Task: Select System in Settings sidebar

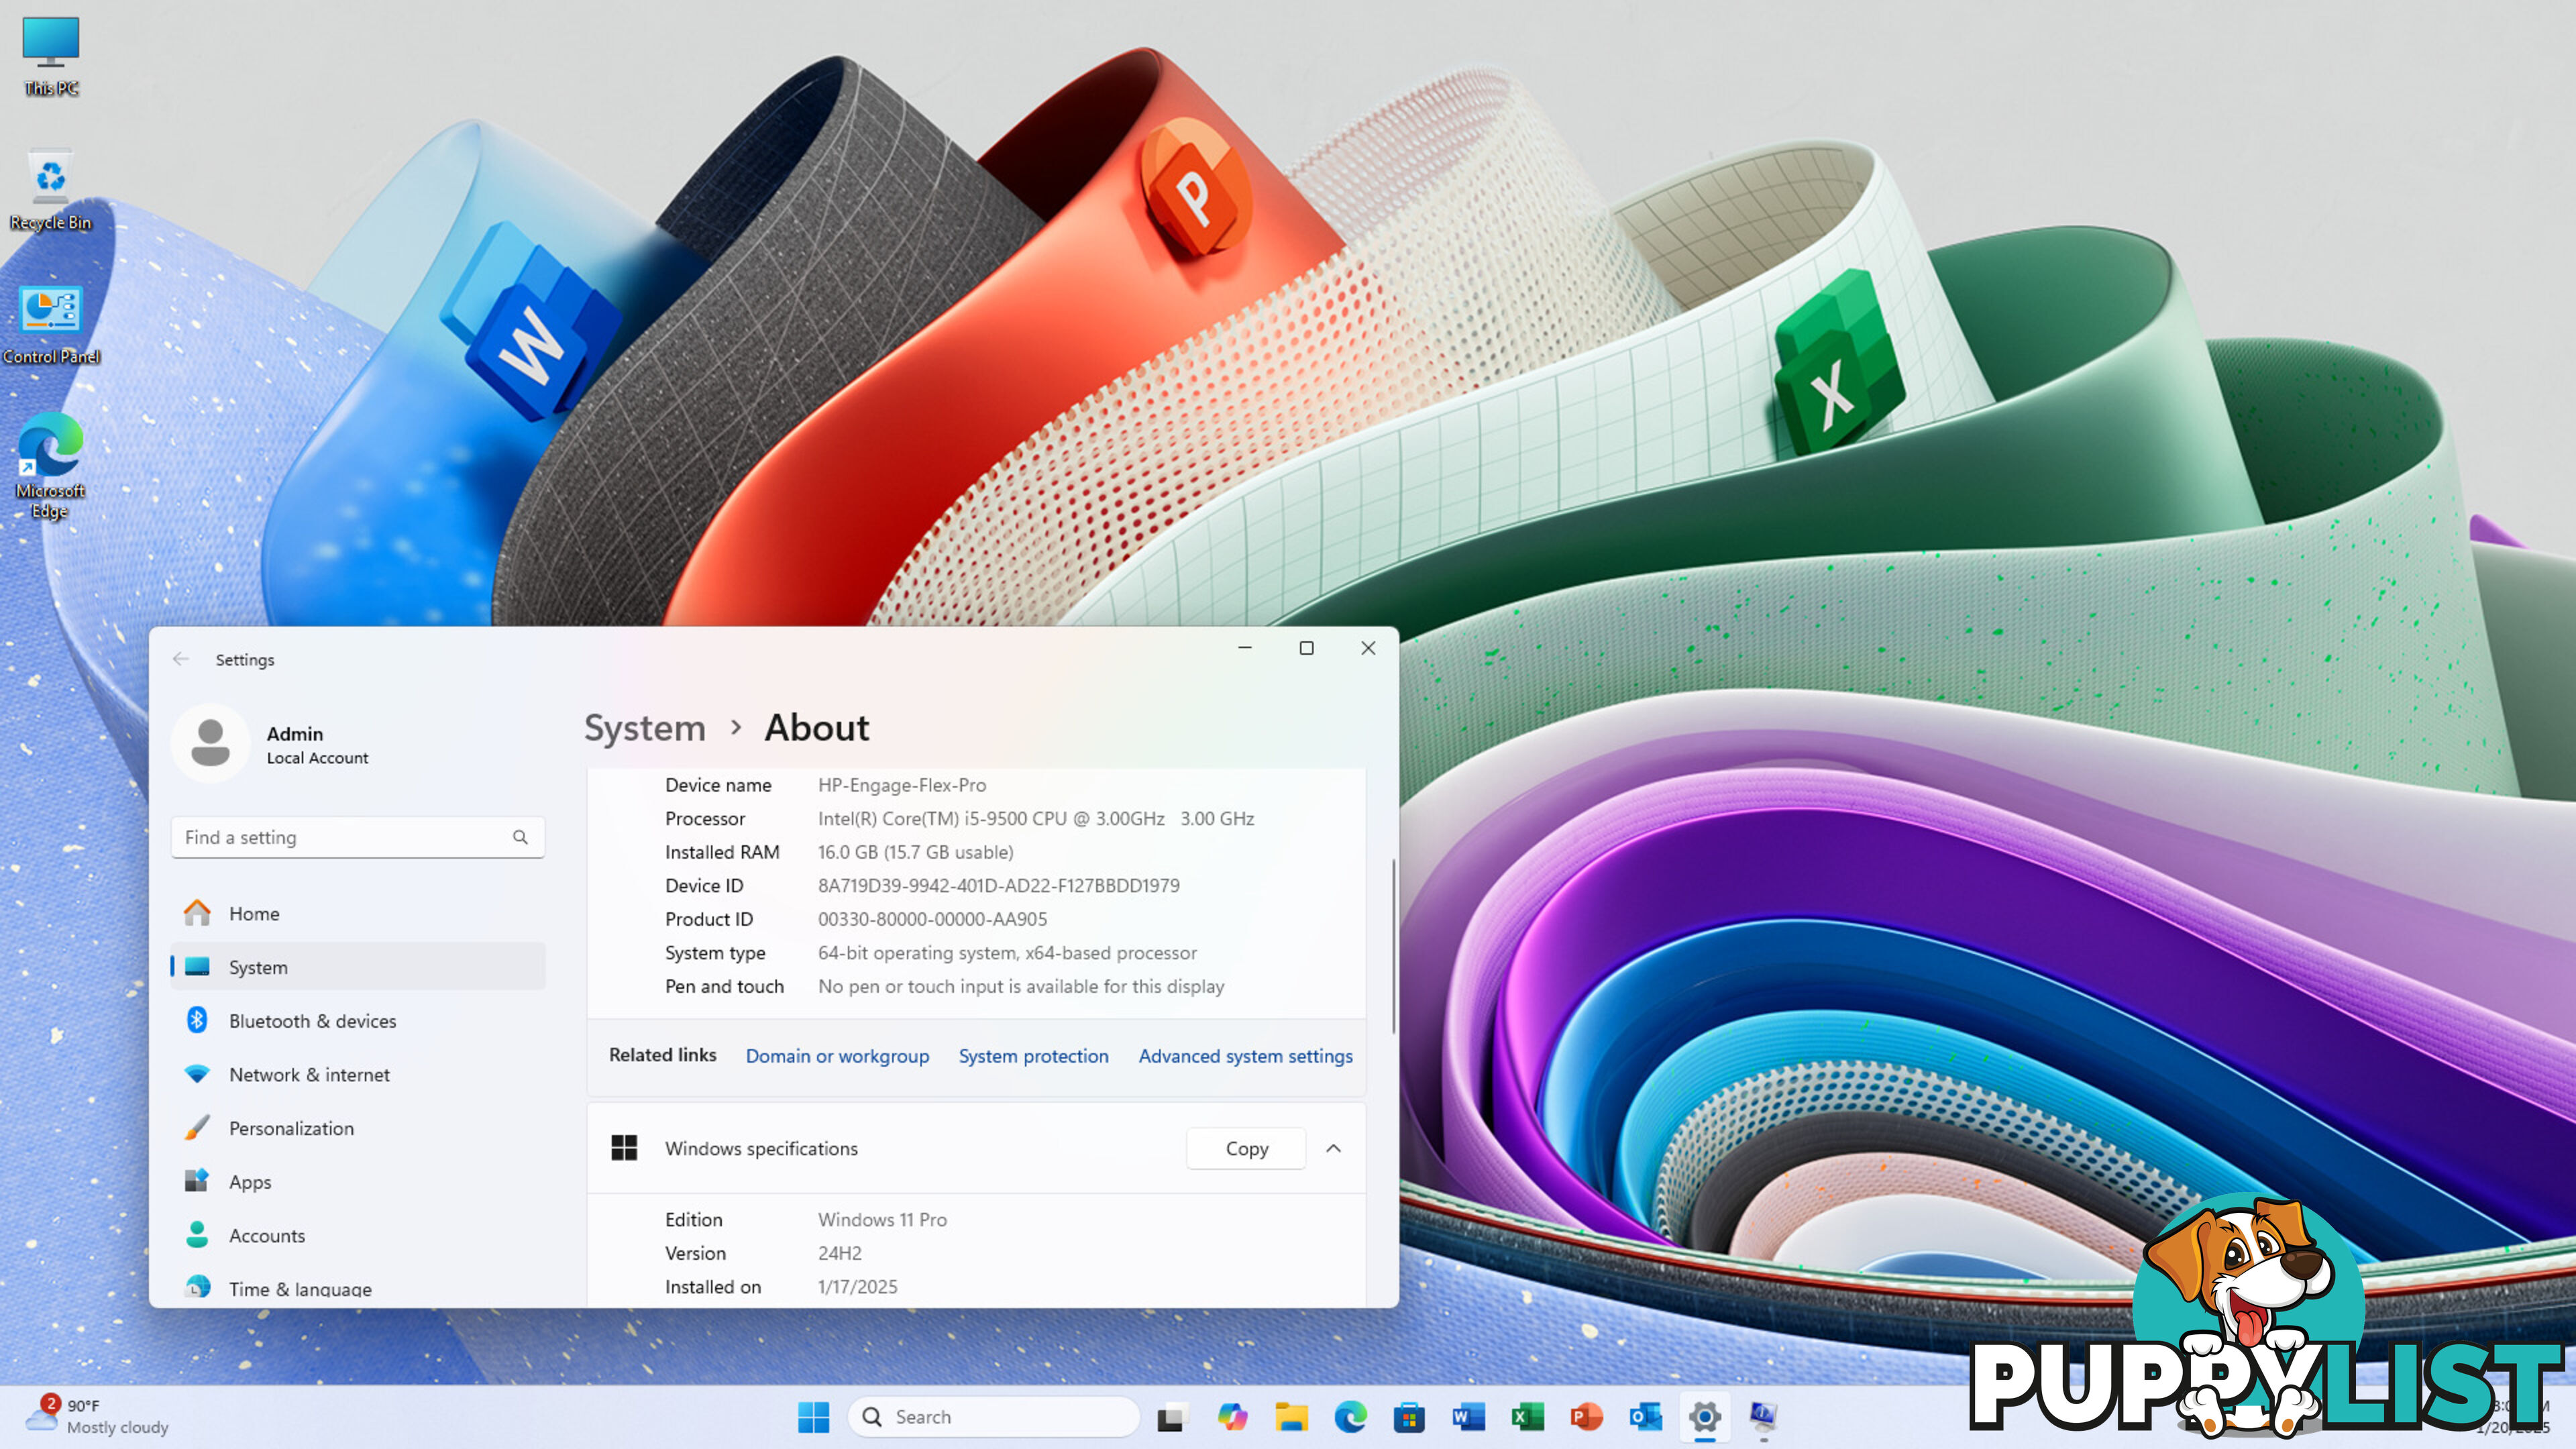Action: point(357,967)
